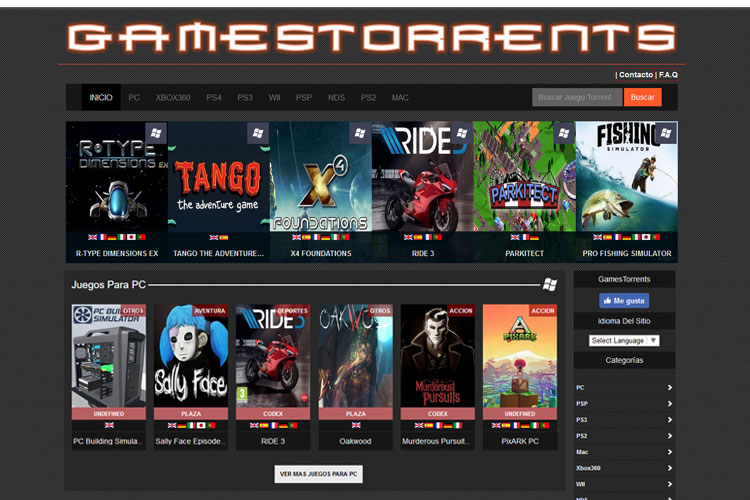Image resolution: width=750 pixels, height=500 pixels.
Task: Open R-Type Dimensions EX featured cover
Action: click(x=117, y=177)
